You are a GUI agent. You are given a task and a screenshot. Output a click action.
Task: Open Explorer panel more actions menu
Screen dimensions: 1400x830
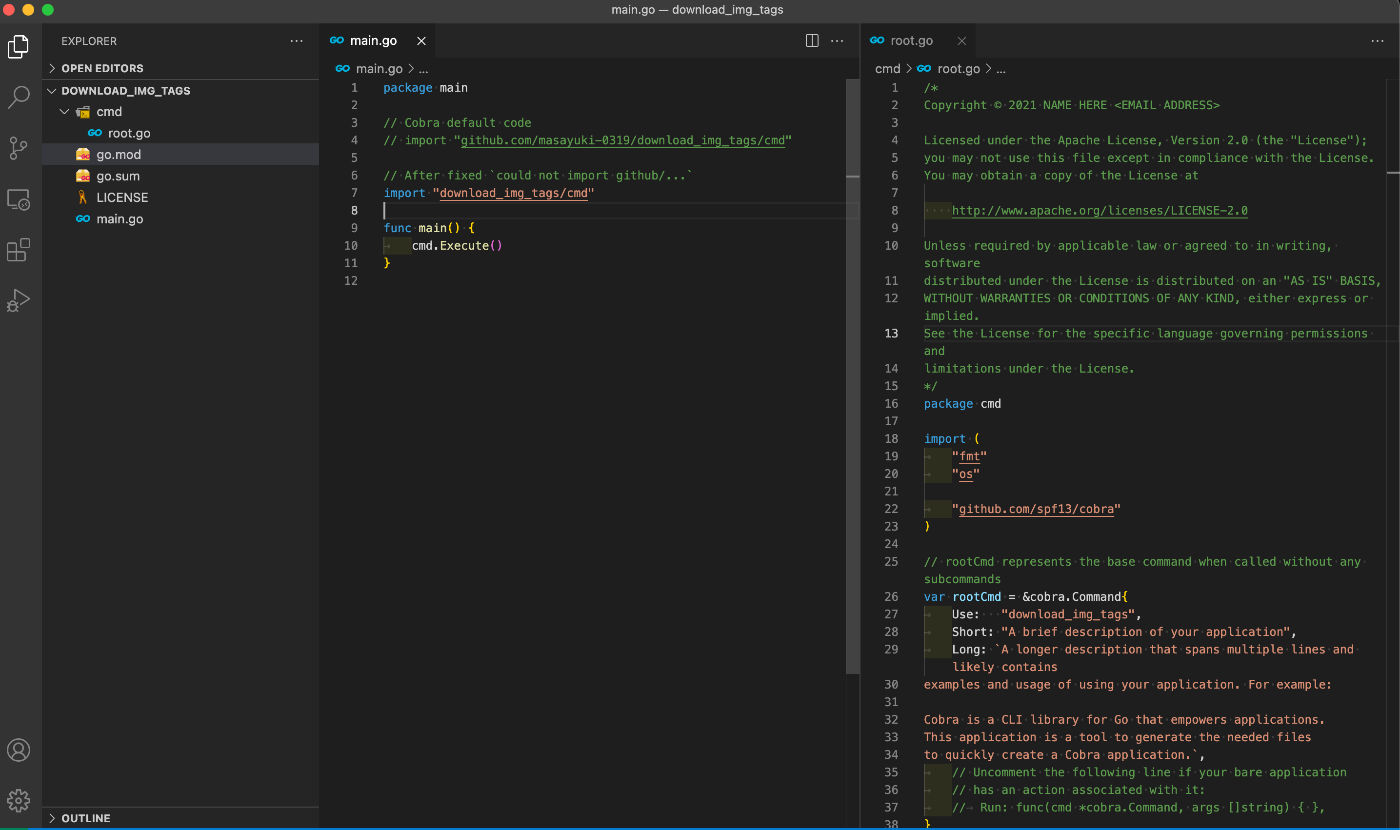pyautogui.click(x=296, y=41)
